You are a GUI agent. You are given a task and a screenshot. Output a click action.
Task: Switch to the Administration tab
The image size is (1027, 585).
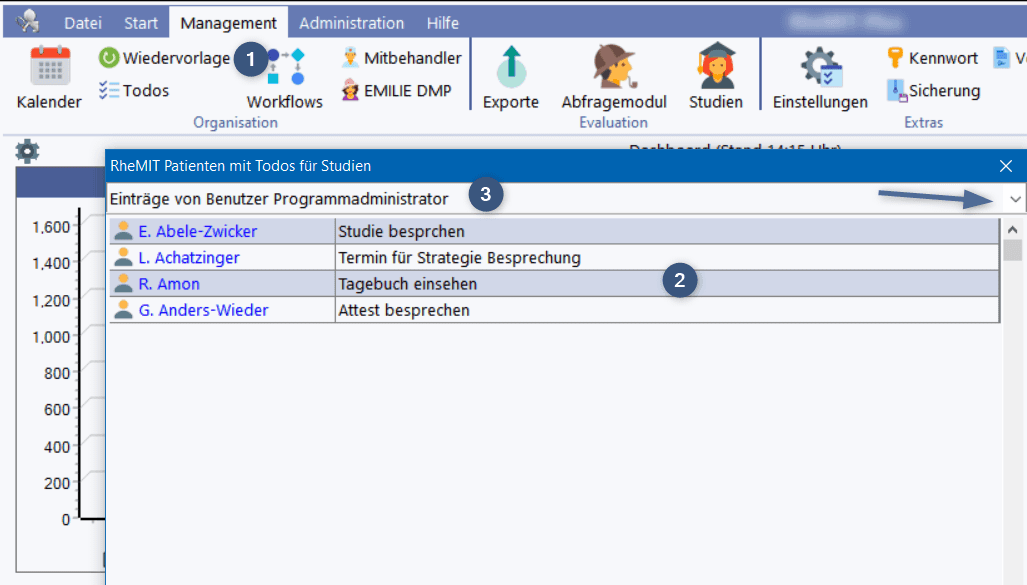(x=351, y=23)
